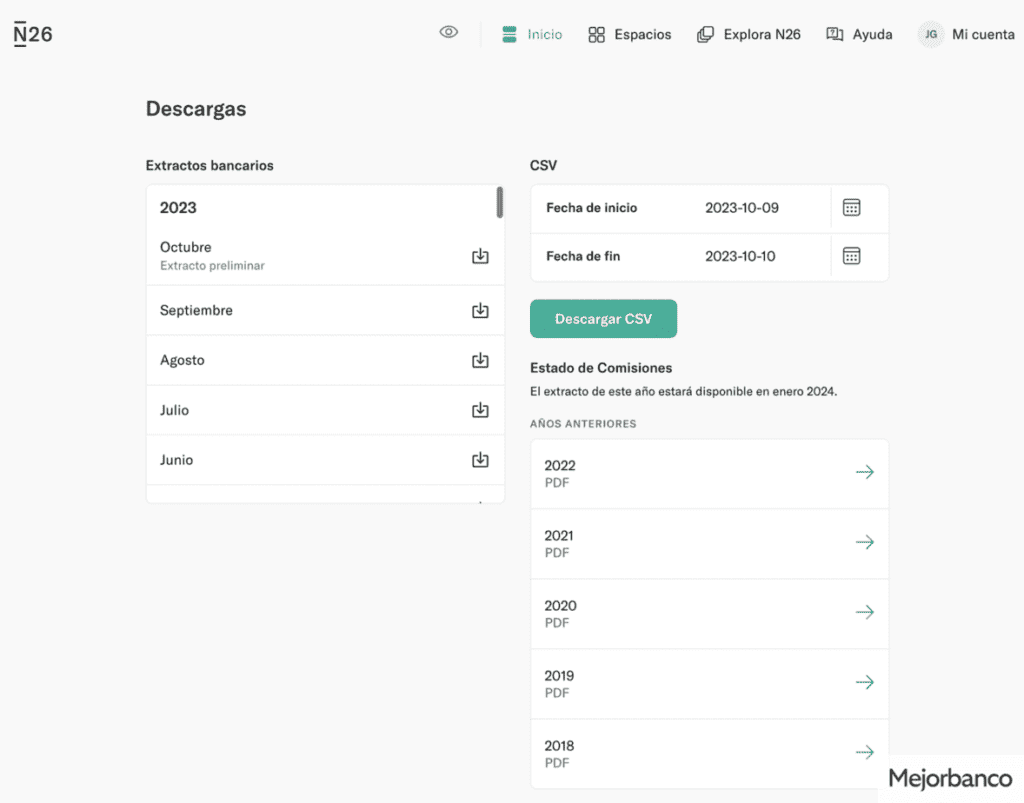Open calendar for Fecha de fin
This screenshot has height=803, width=1024.
point(851,256)
